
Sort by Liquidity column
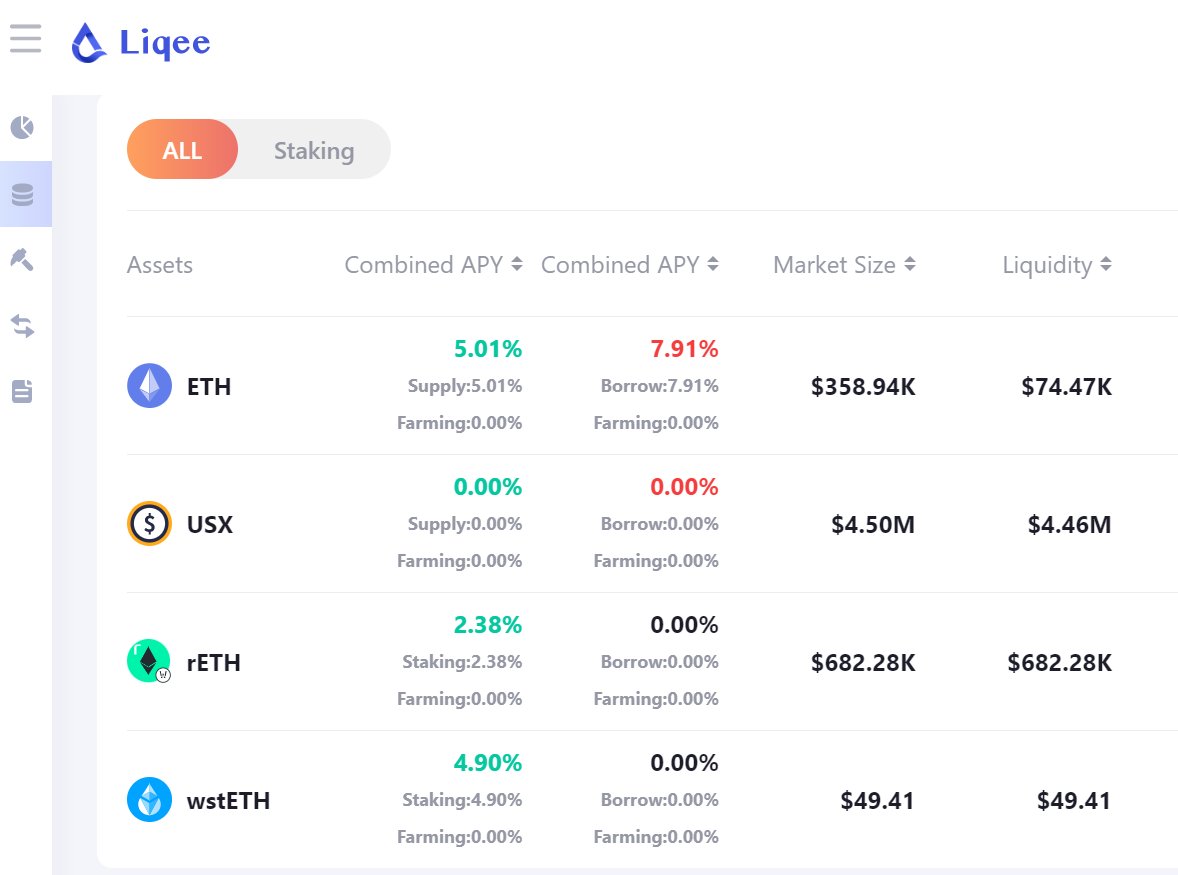click(x=1057, y=264)
